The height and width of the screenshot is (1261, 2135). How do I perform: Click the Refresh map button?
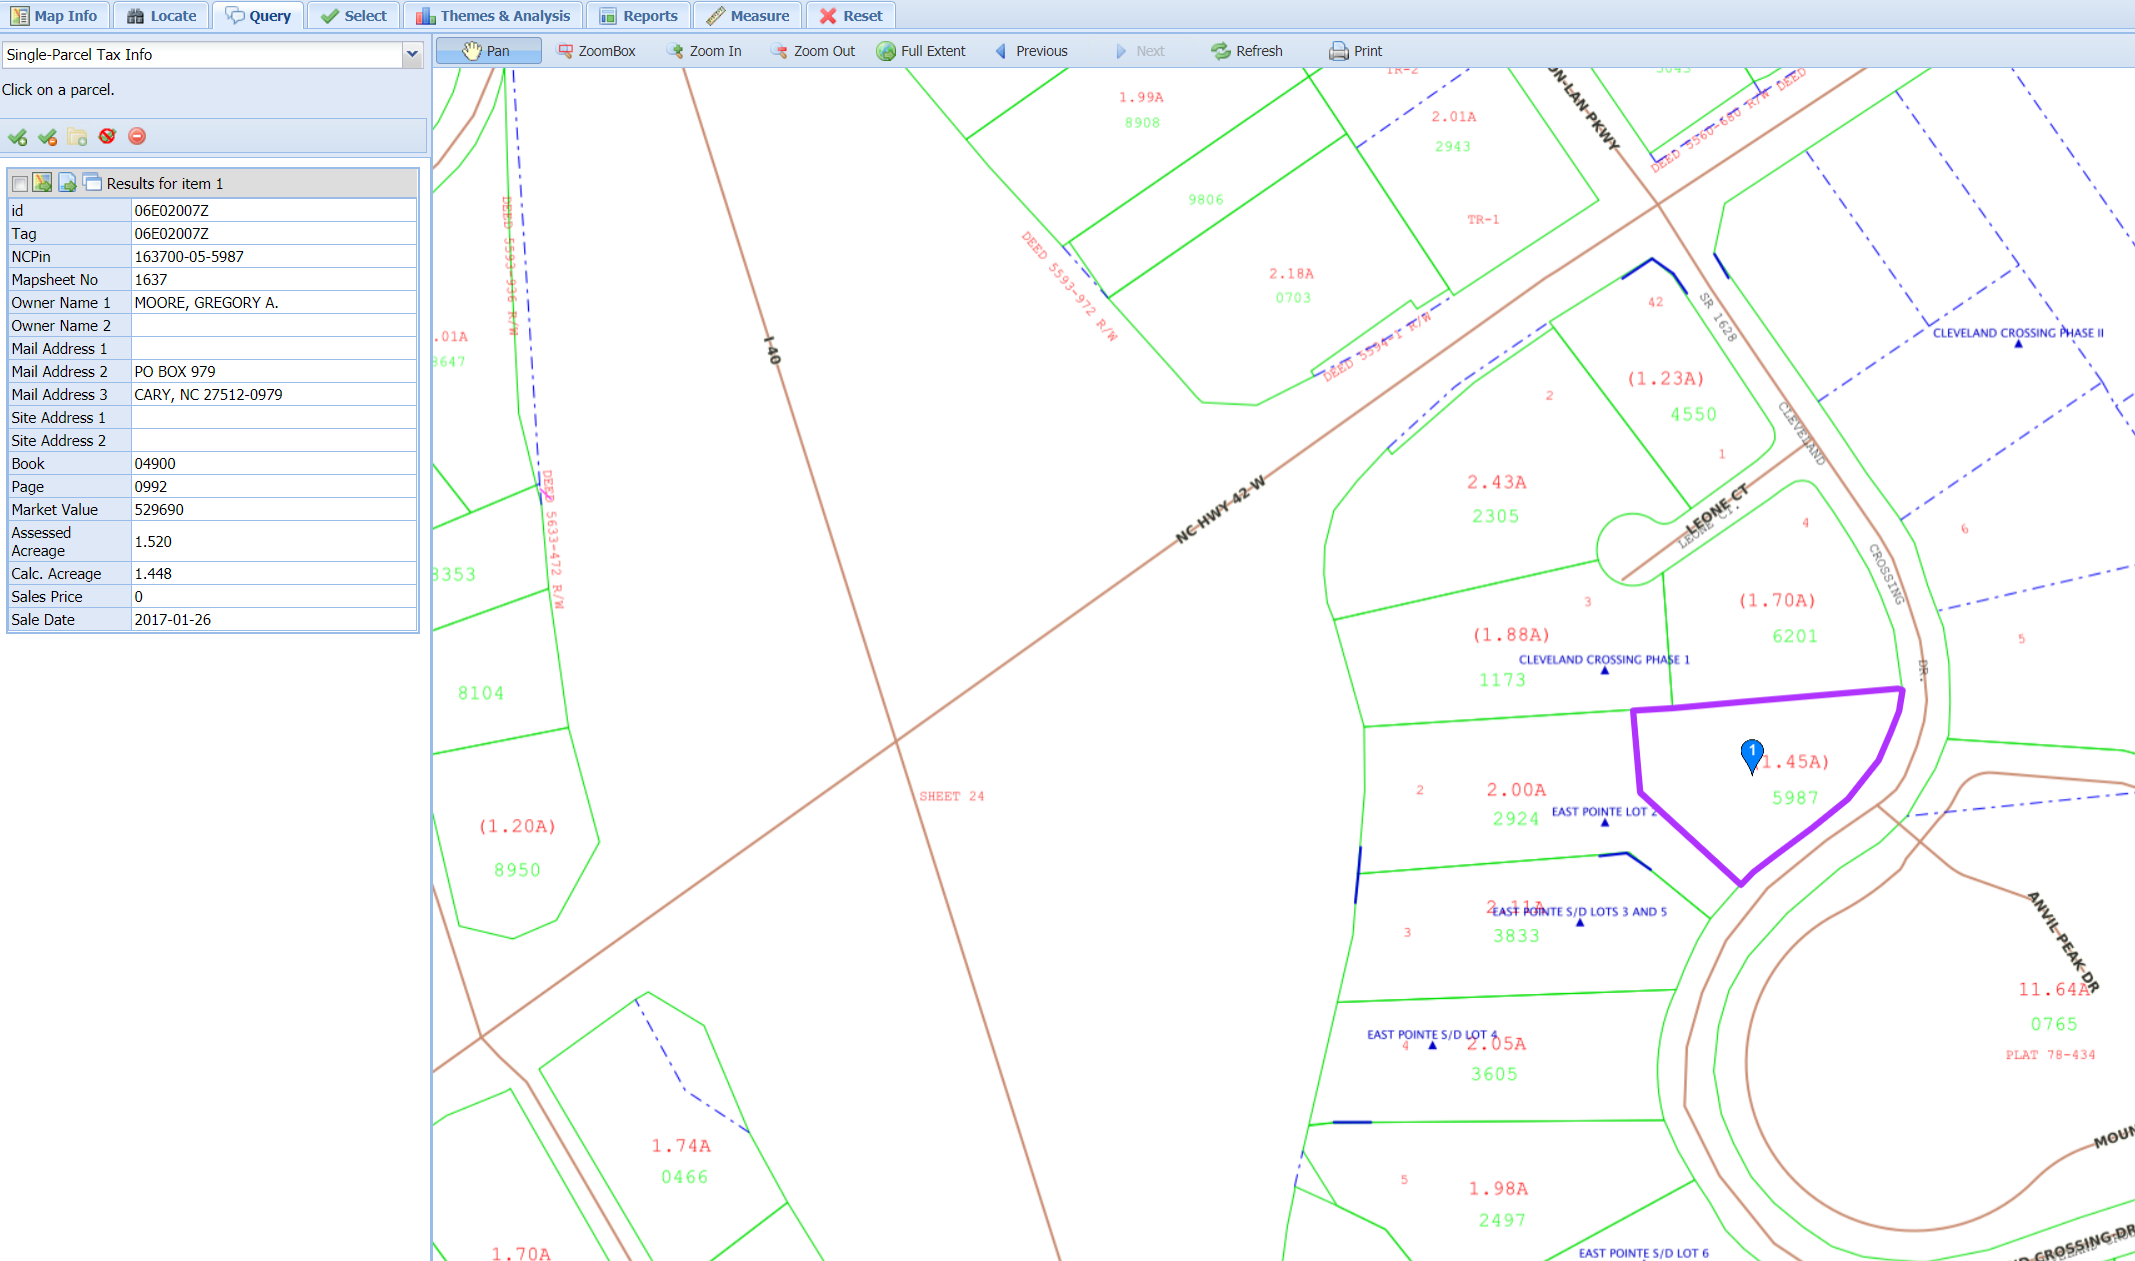[1246, 51]
